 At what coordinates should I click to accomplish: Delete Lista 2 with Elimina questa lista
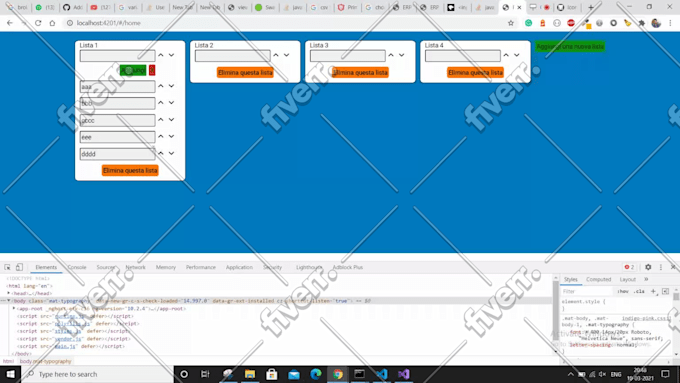click(x=245, y=72)
